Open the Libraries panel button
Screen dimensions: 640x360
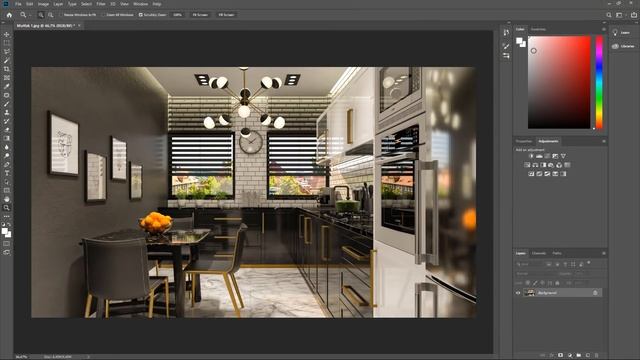click(623, 46)
